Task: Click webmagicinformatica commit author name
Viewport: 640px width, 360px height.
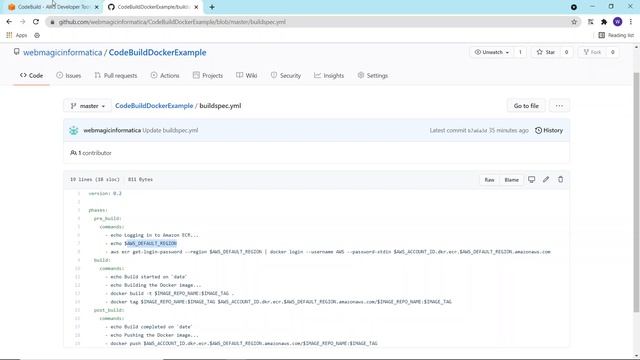Action: pos(112,130)
